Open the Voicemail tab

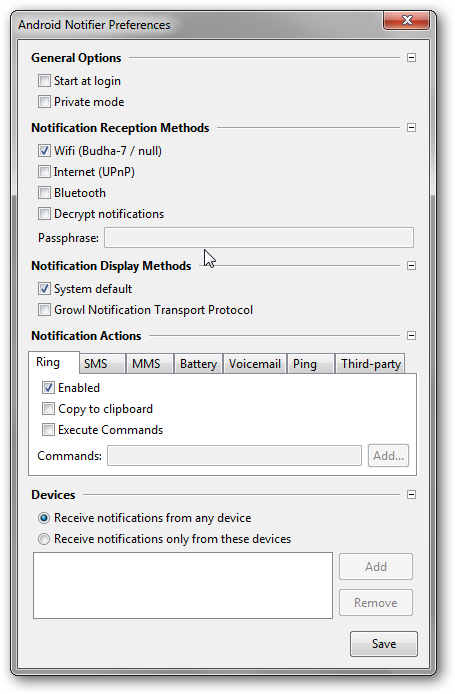click(255, 364)
